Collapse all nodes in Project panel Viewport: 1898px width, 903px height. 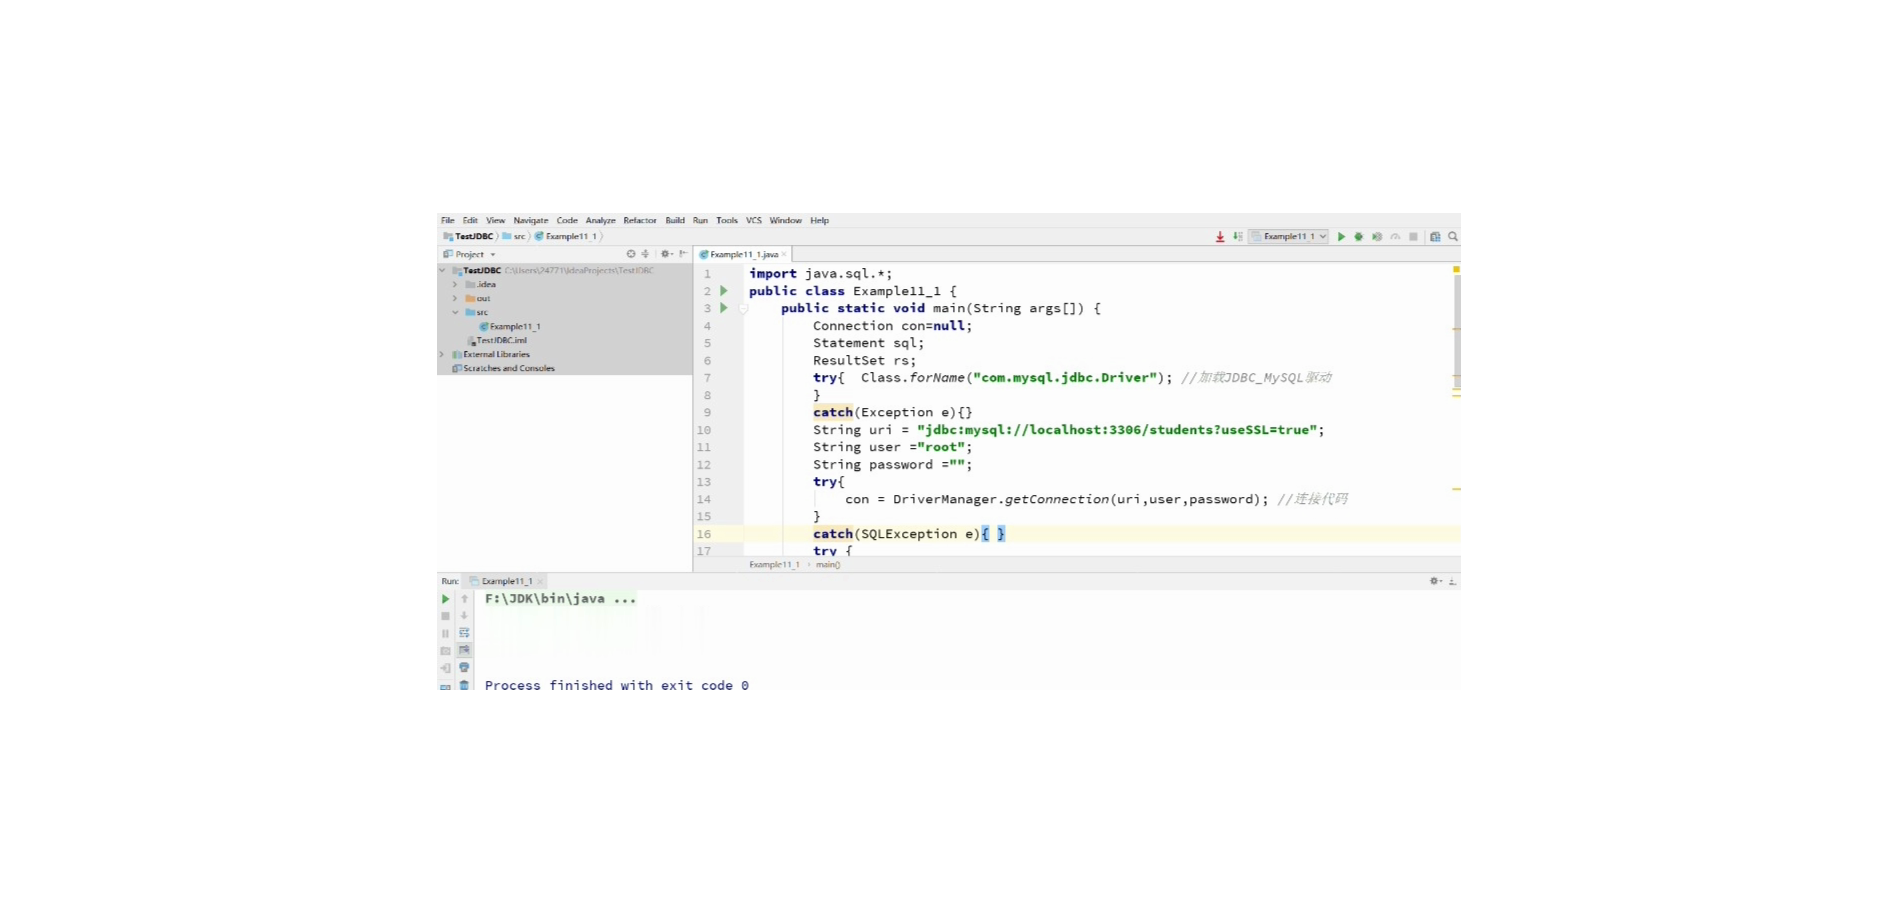pyautogui.click(x=645, y=254)
